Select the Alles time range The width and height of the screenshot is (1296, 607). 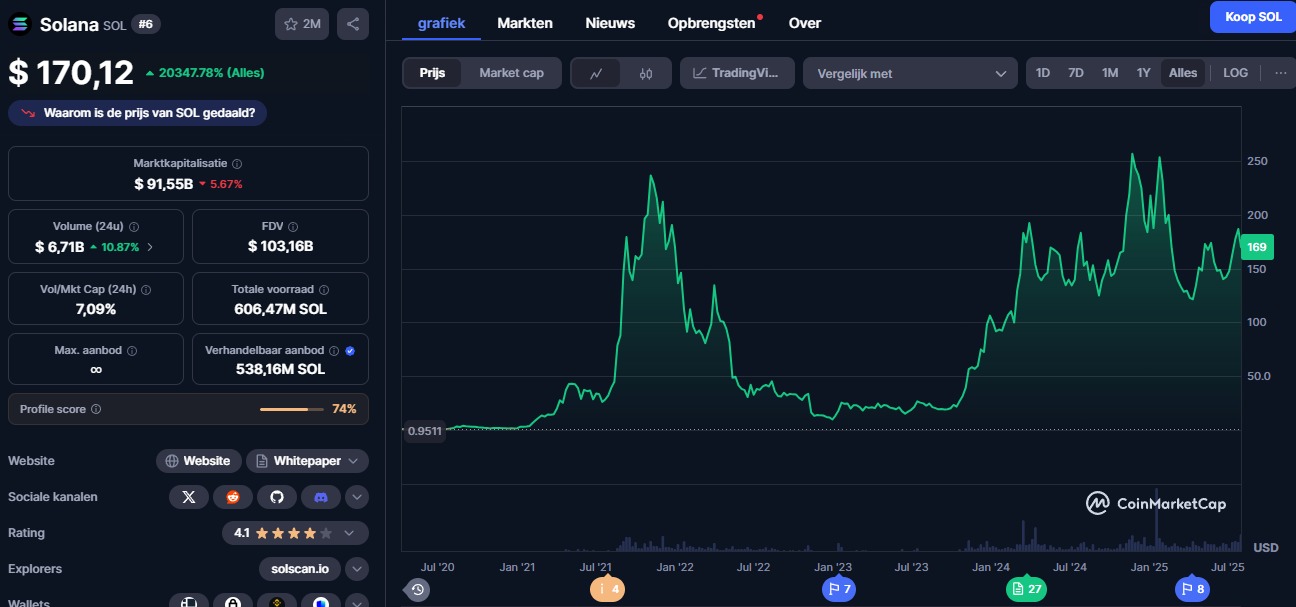point(1183,73)
